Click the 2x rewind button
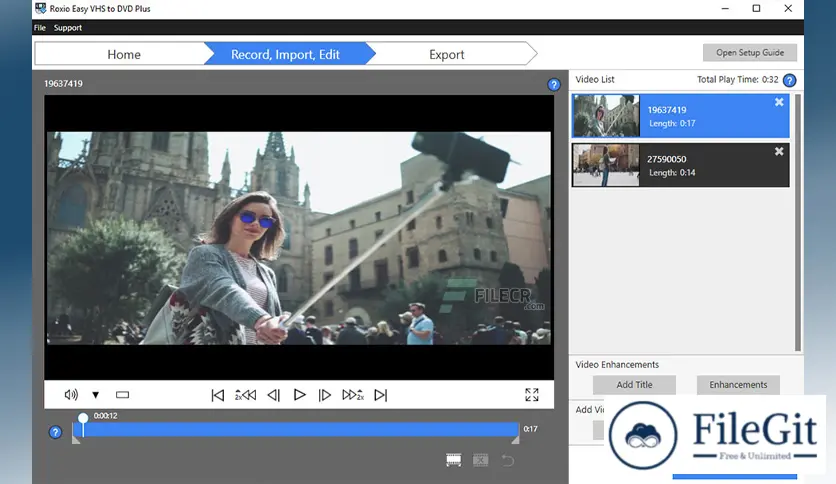The width and height of the screenshot is (836, 484). (245, 395)
